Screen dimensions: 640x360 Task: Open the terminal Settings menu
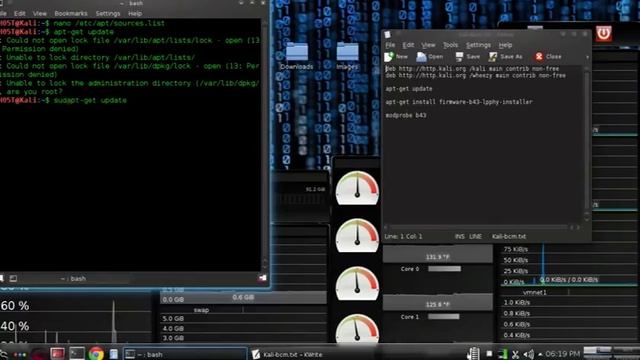pos(108,13)
